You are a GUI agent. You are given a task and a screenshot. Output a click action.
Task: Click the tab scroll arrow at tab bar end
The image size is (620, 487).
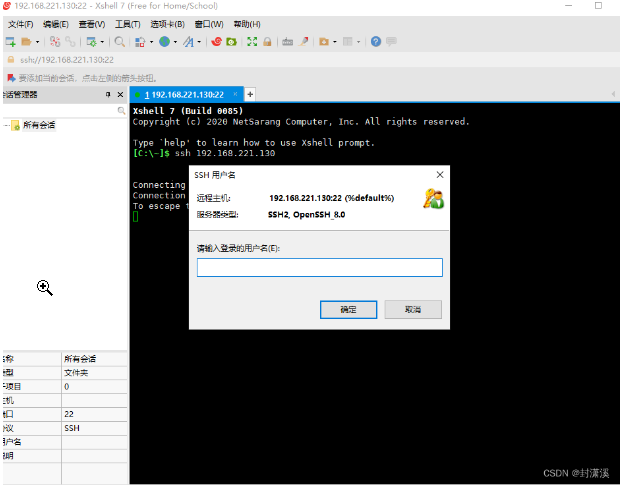613,94
